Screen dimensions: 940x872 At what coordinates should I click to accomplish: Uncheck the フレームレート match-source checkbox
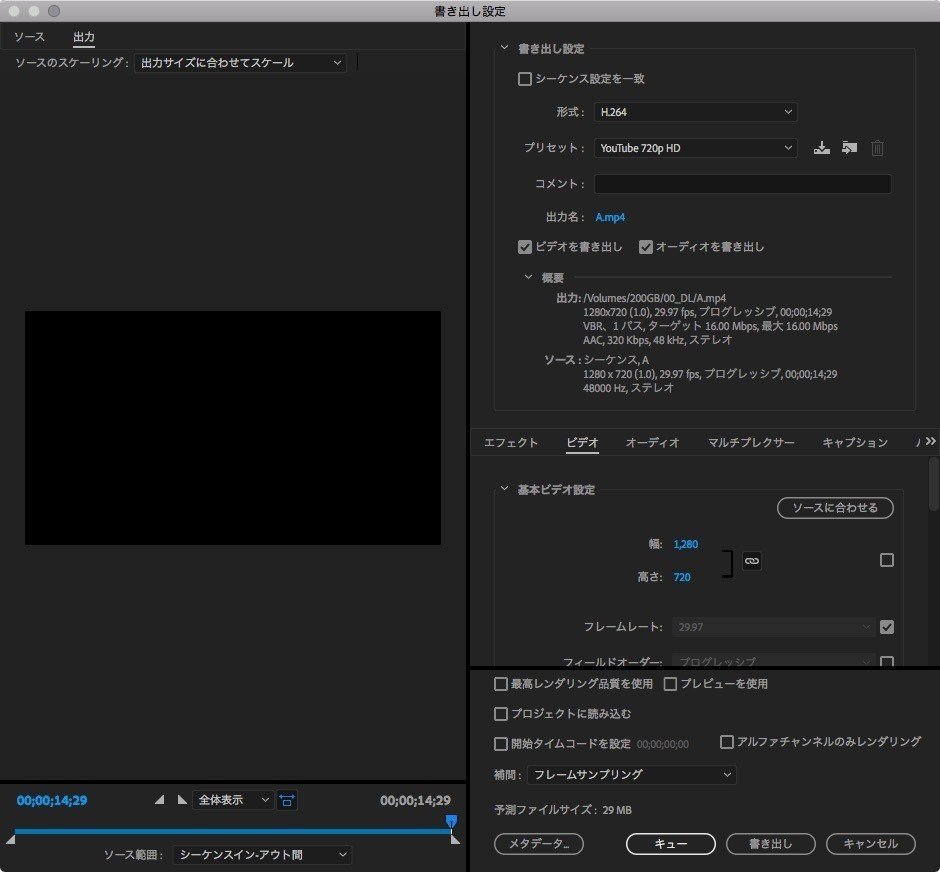coord(887,627)
